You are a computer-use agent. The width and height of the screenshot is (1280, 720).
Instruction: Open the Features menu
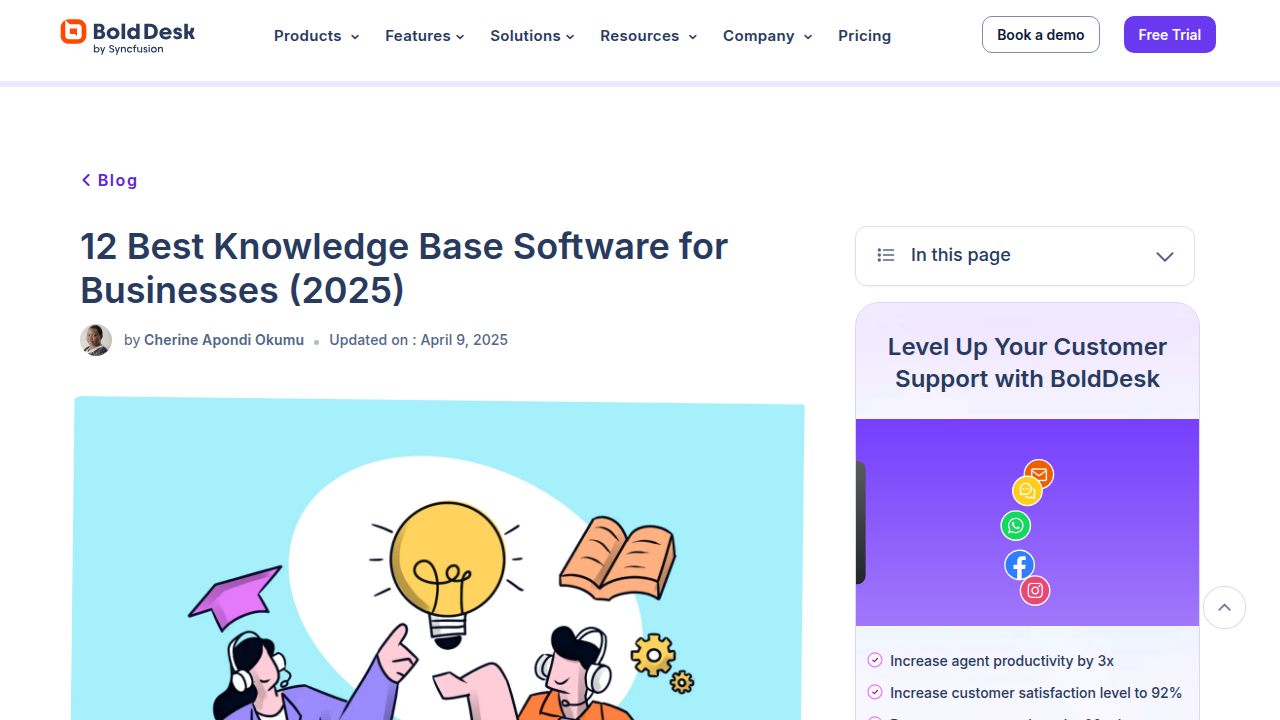(x=425, y=36)
